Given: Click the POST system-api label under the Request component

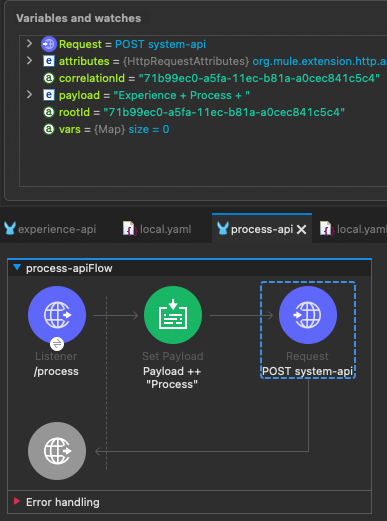Looking at the screenshot, I should coord(307,371).
